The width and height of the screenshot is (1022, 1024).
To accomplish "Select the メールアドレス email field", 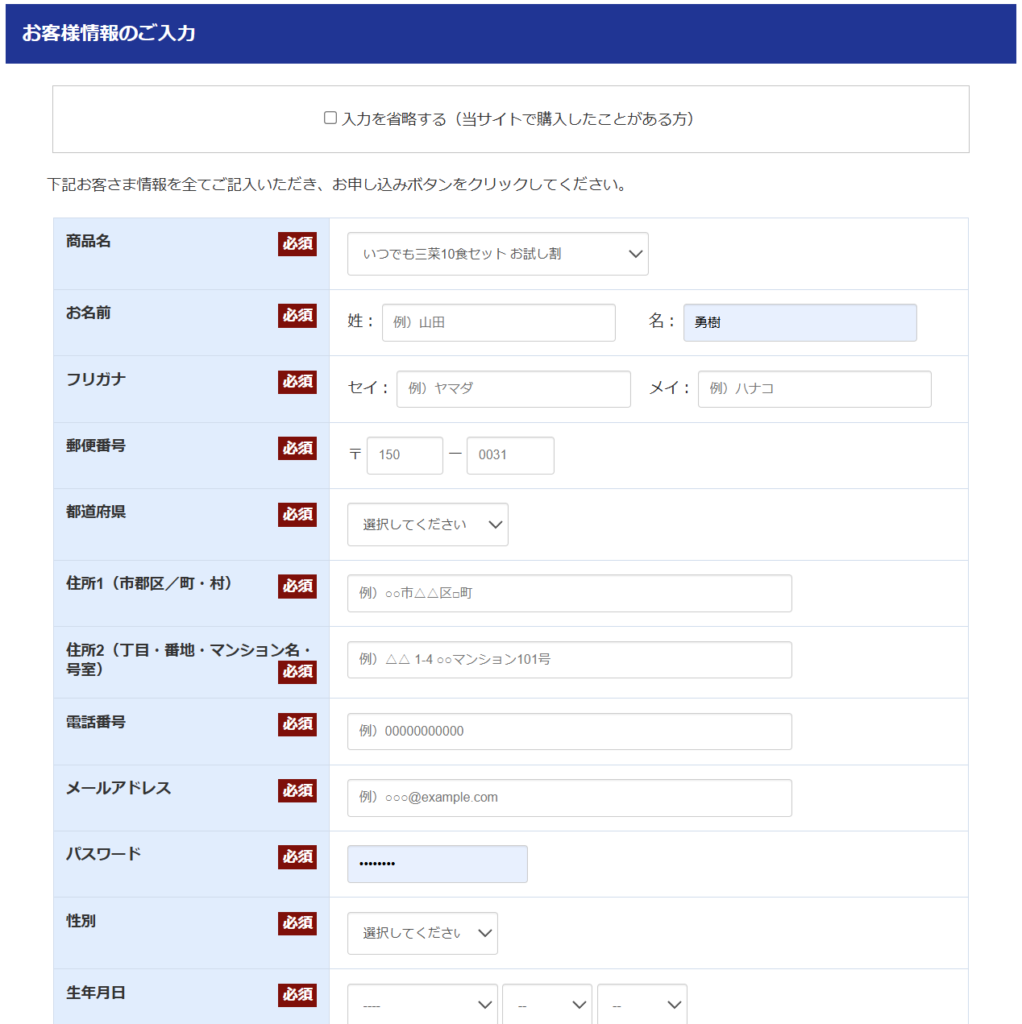I will pos(569,798).
